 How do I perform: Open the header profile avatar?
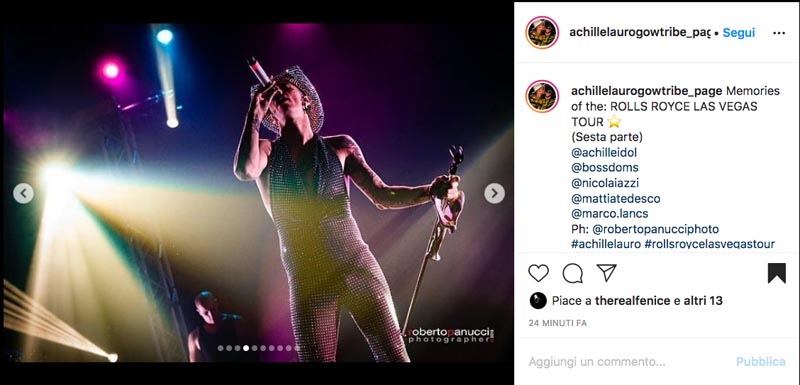point(542,33)
